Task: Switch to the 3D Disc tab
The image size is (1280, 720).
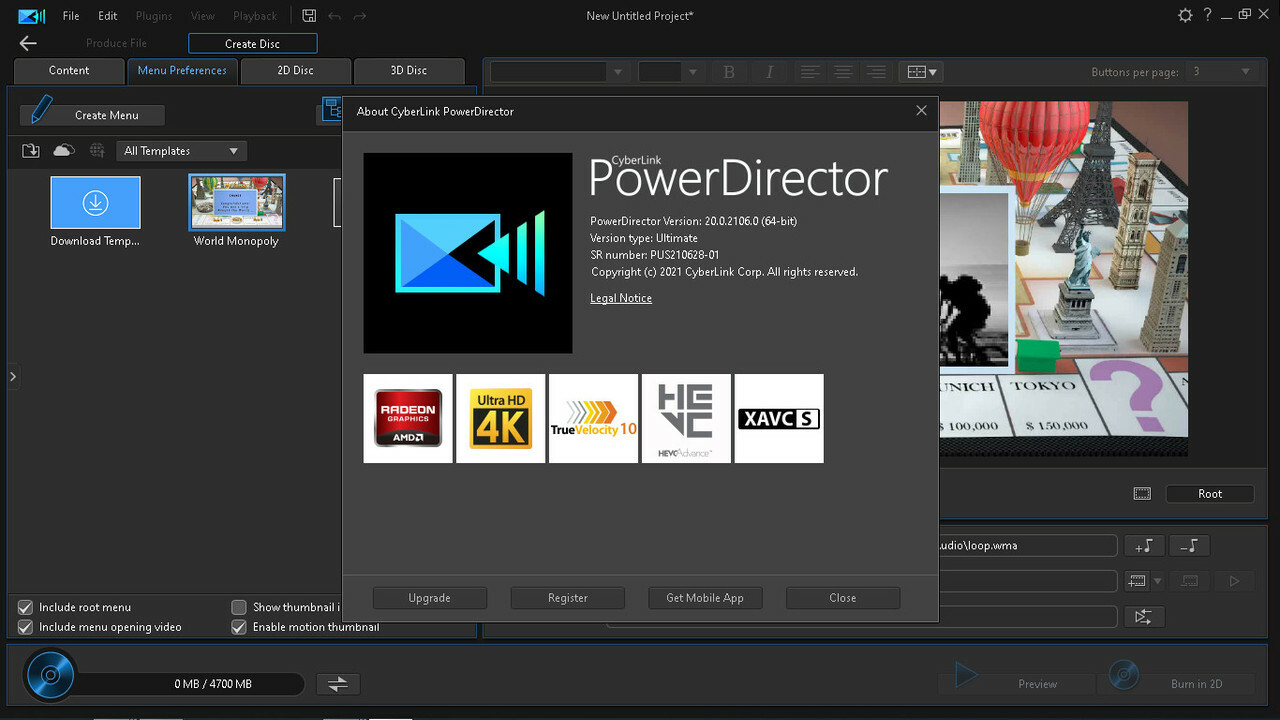Action: [409, 71]
